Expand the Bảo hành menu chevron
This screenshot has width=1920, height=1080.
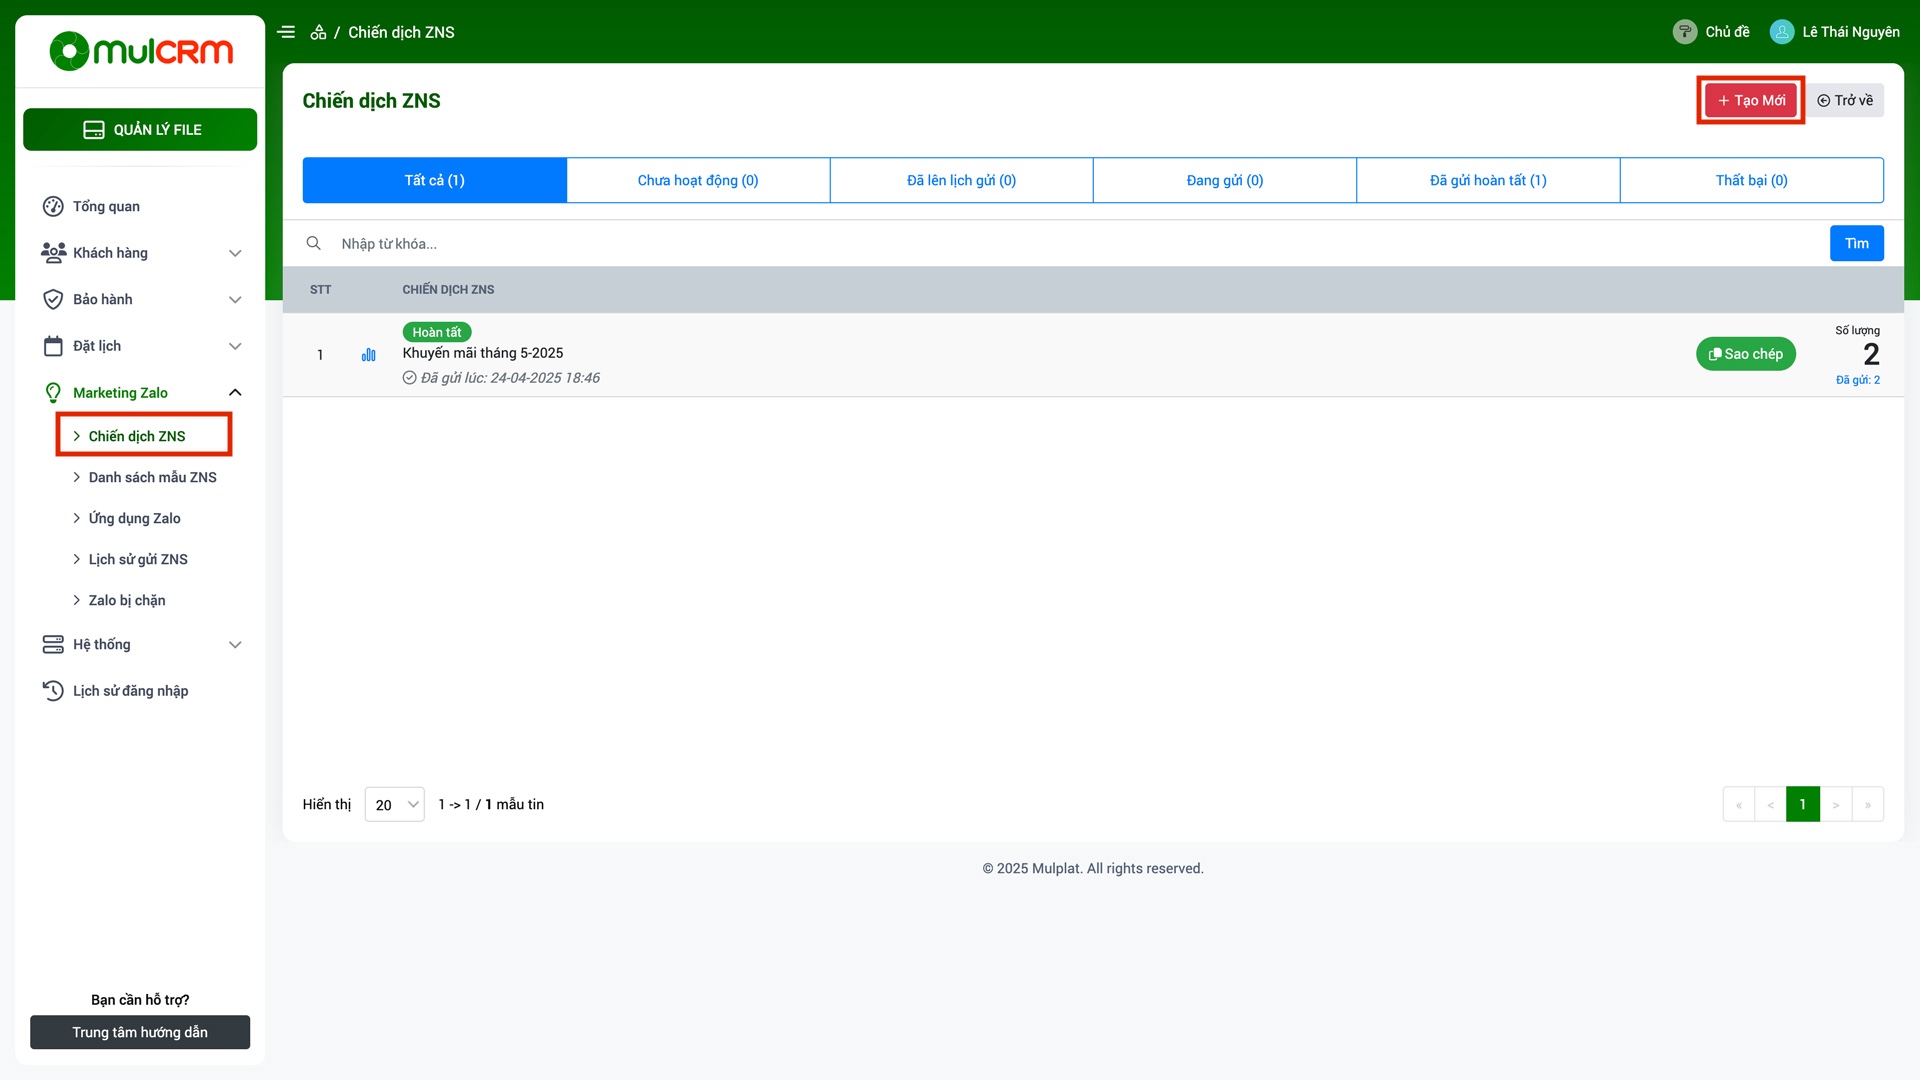coord(235,299)
